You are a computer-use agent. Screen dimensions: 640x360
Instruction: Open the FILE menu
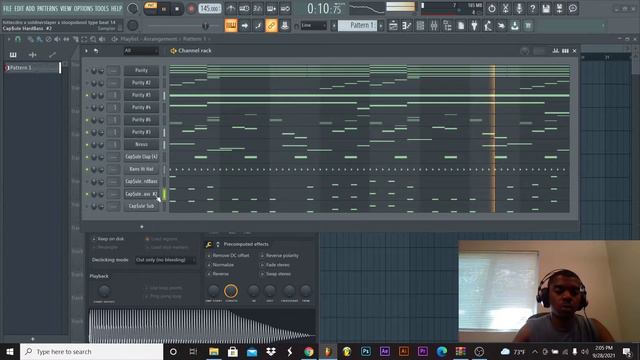click(7, 8)
